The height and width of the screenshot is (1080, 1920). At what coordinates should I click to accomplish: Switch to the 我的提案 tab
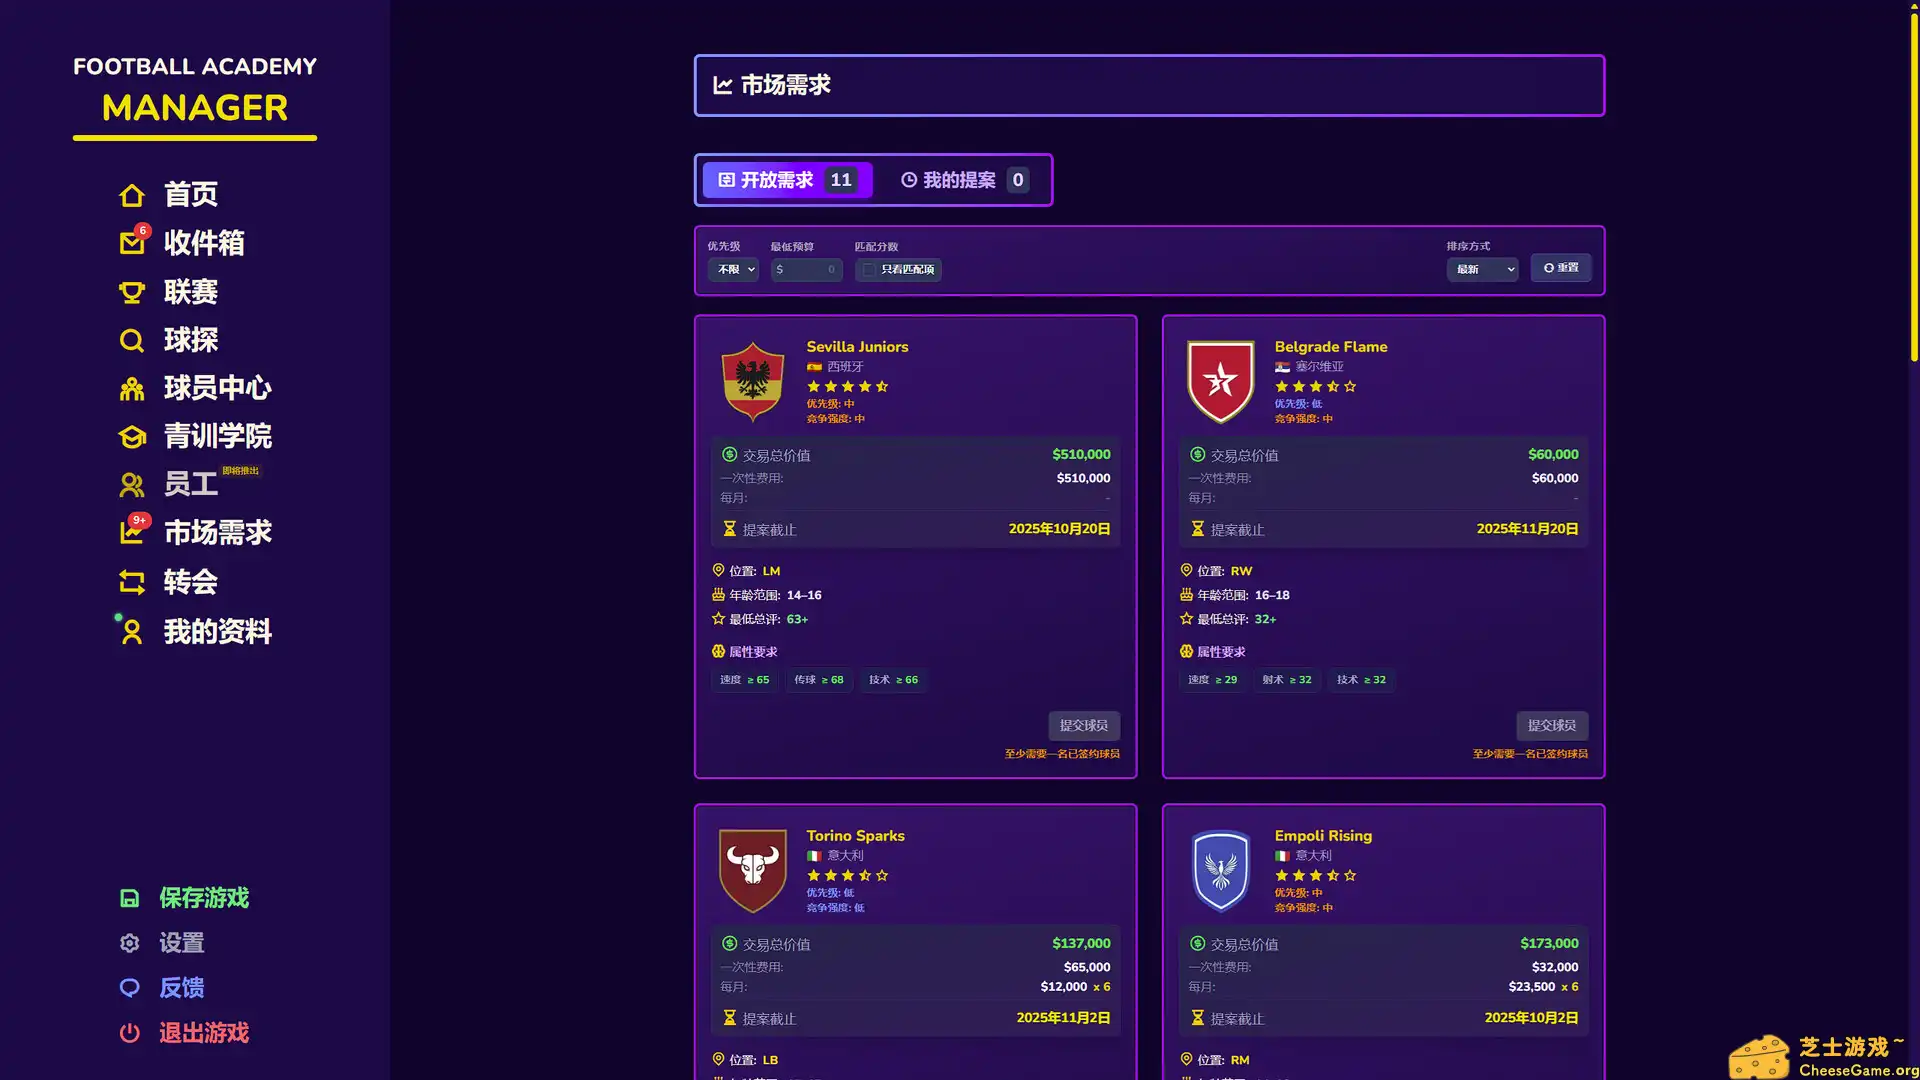coord(960,180)
